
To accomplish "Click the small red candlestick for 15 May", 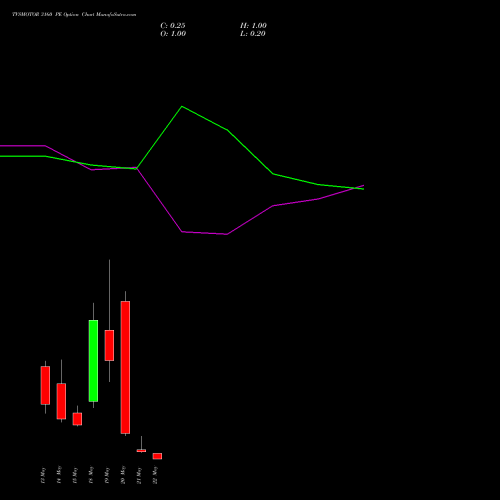I will click(x=77, y=419).
